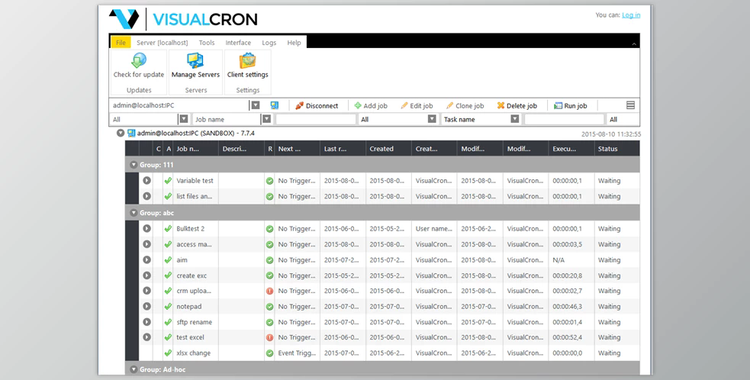Run the test excel job with its play icon
Screen dimensions: 750x380
pyautogui.click(x=146, y=337)
